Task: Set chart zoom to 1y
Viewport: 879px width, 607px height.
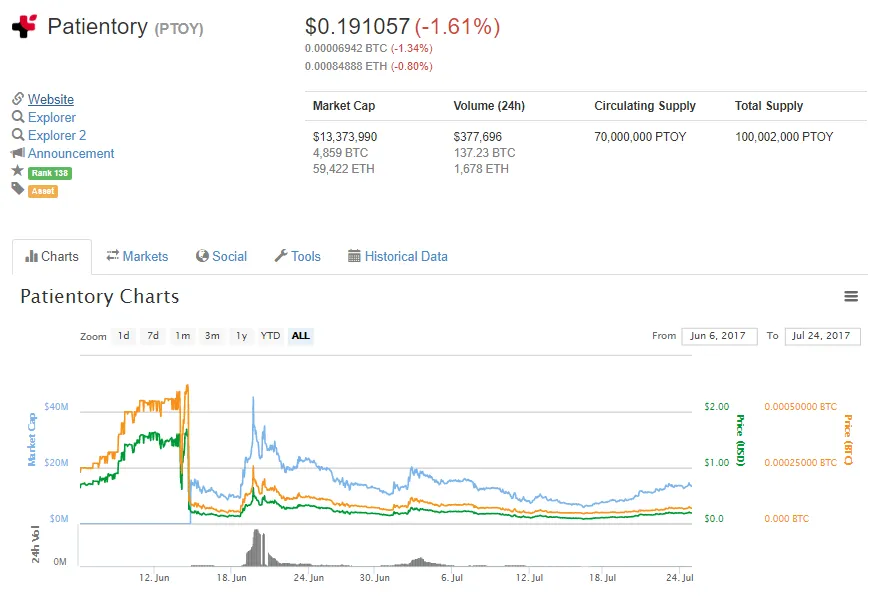Action: point(242,336)
